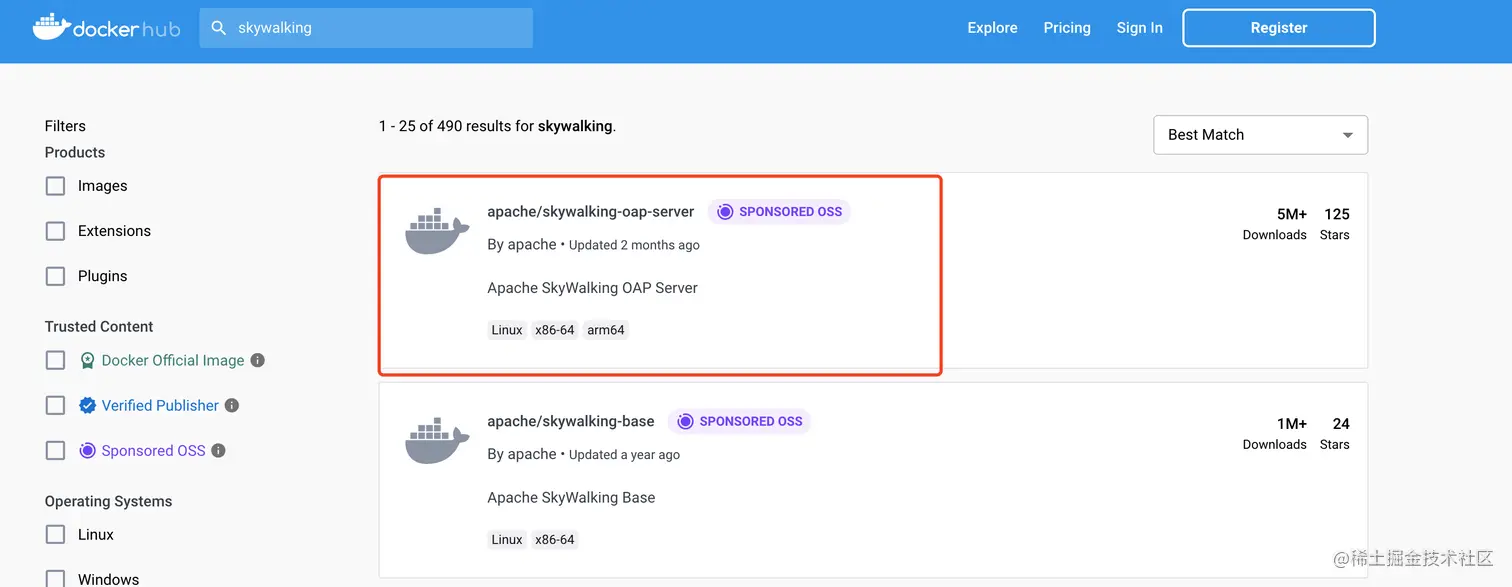Click whale image icon for skywalking-oap-server
This screenshot has height=587, width=1512.
[x=437, y=232]
